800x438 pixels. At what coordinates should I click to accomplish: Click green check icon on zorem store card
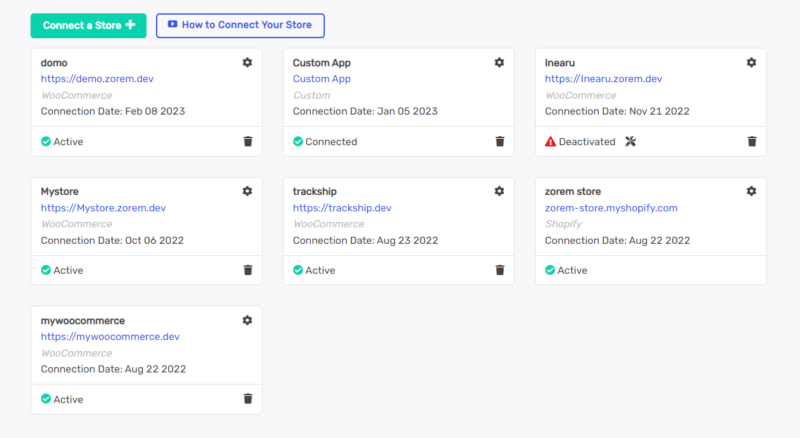coord(550,270)
